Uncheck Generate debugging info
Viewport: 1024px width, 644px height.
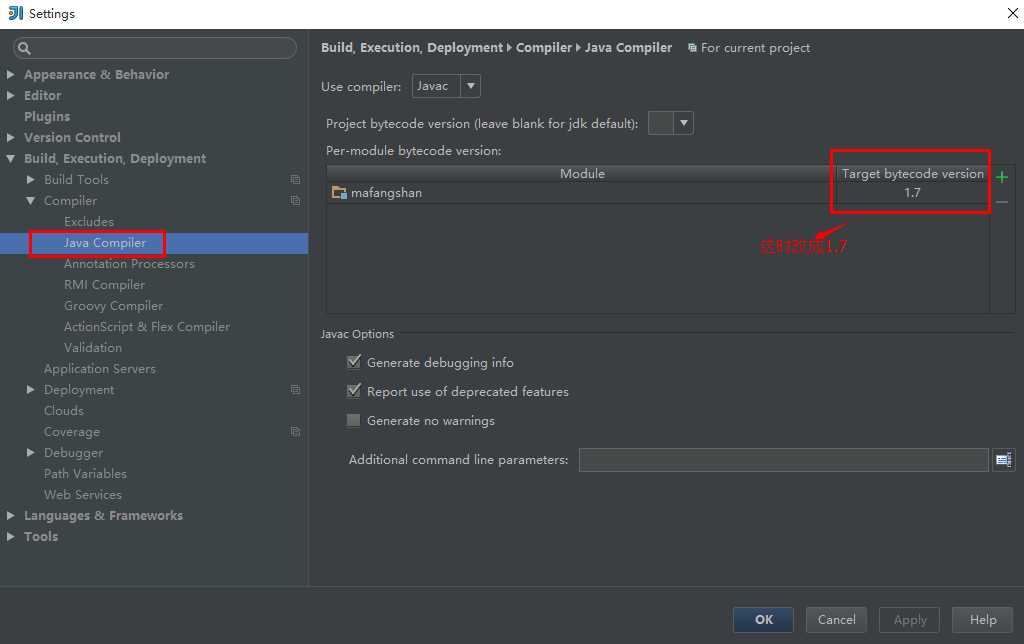pyautogui.click(x=353, y=362)
